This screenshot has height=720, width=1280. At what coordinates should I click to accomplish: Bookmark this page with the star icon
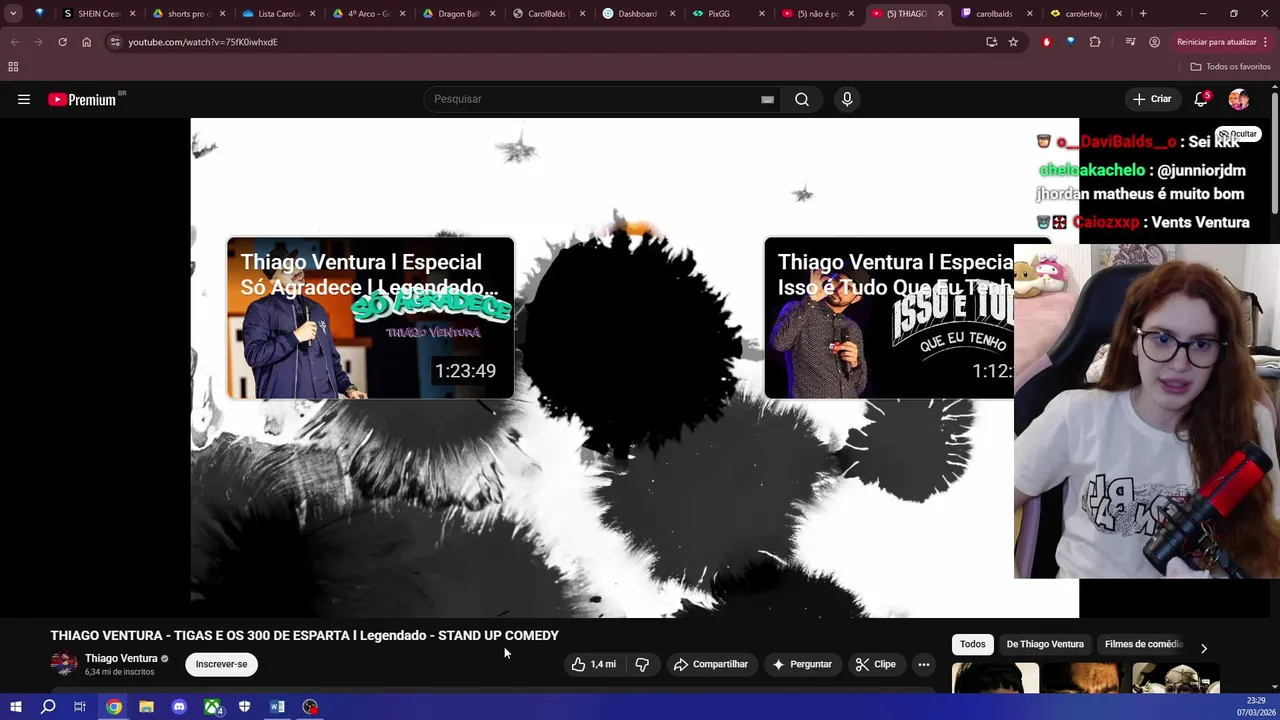1013,42
